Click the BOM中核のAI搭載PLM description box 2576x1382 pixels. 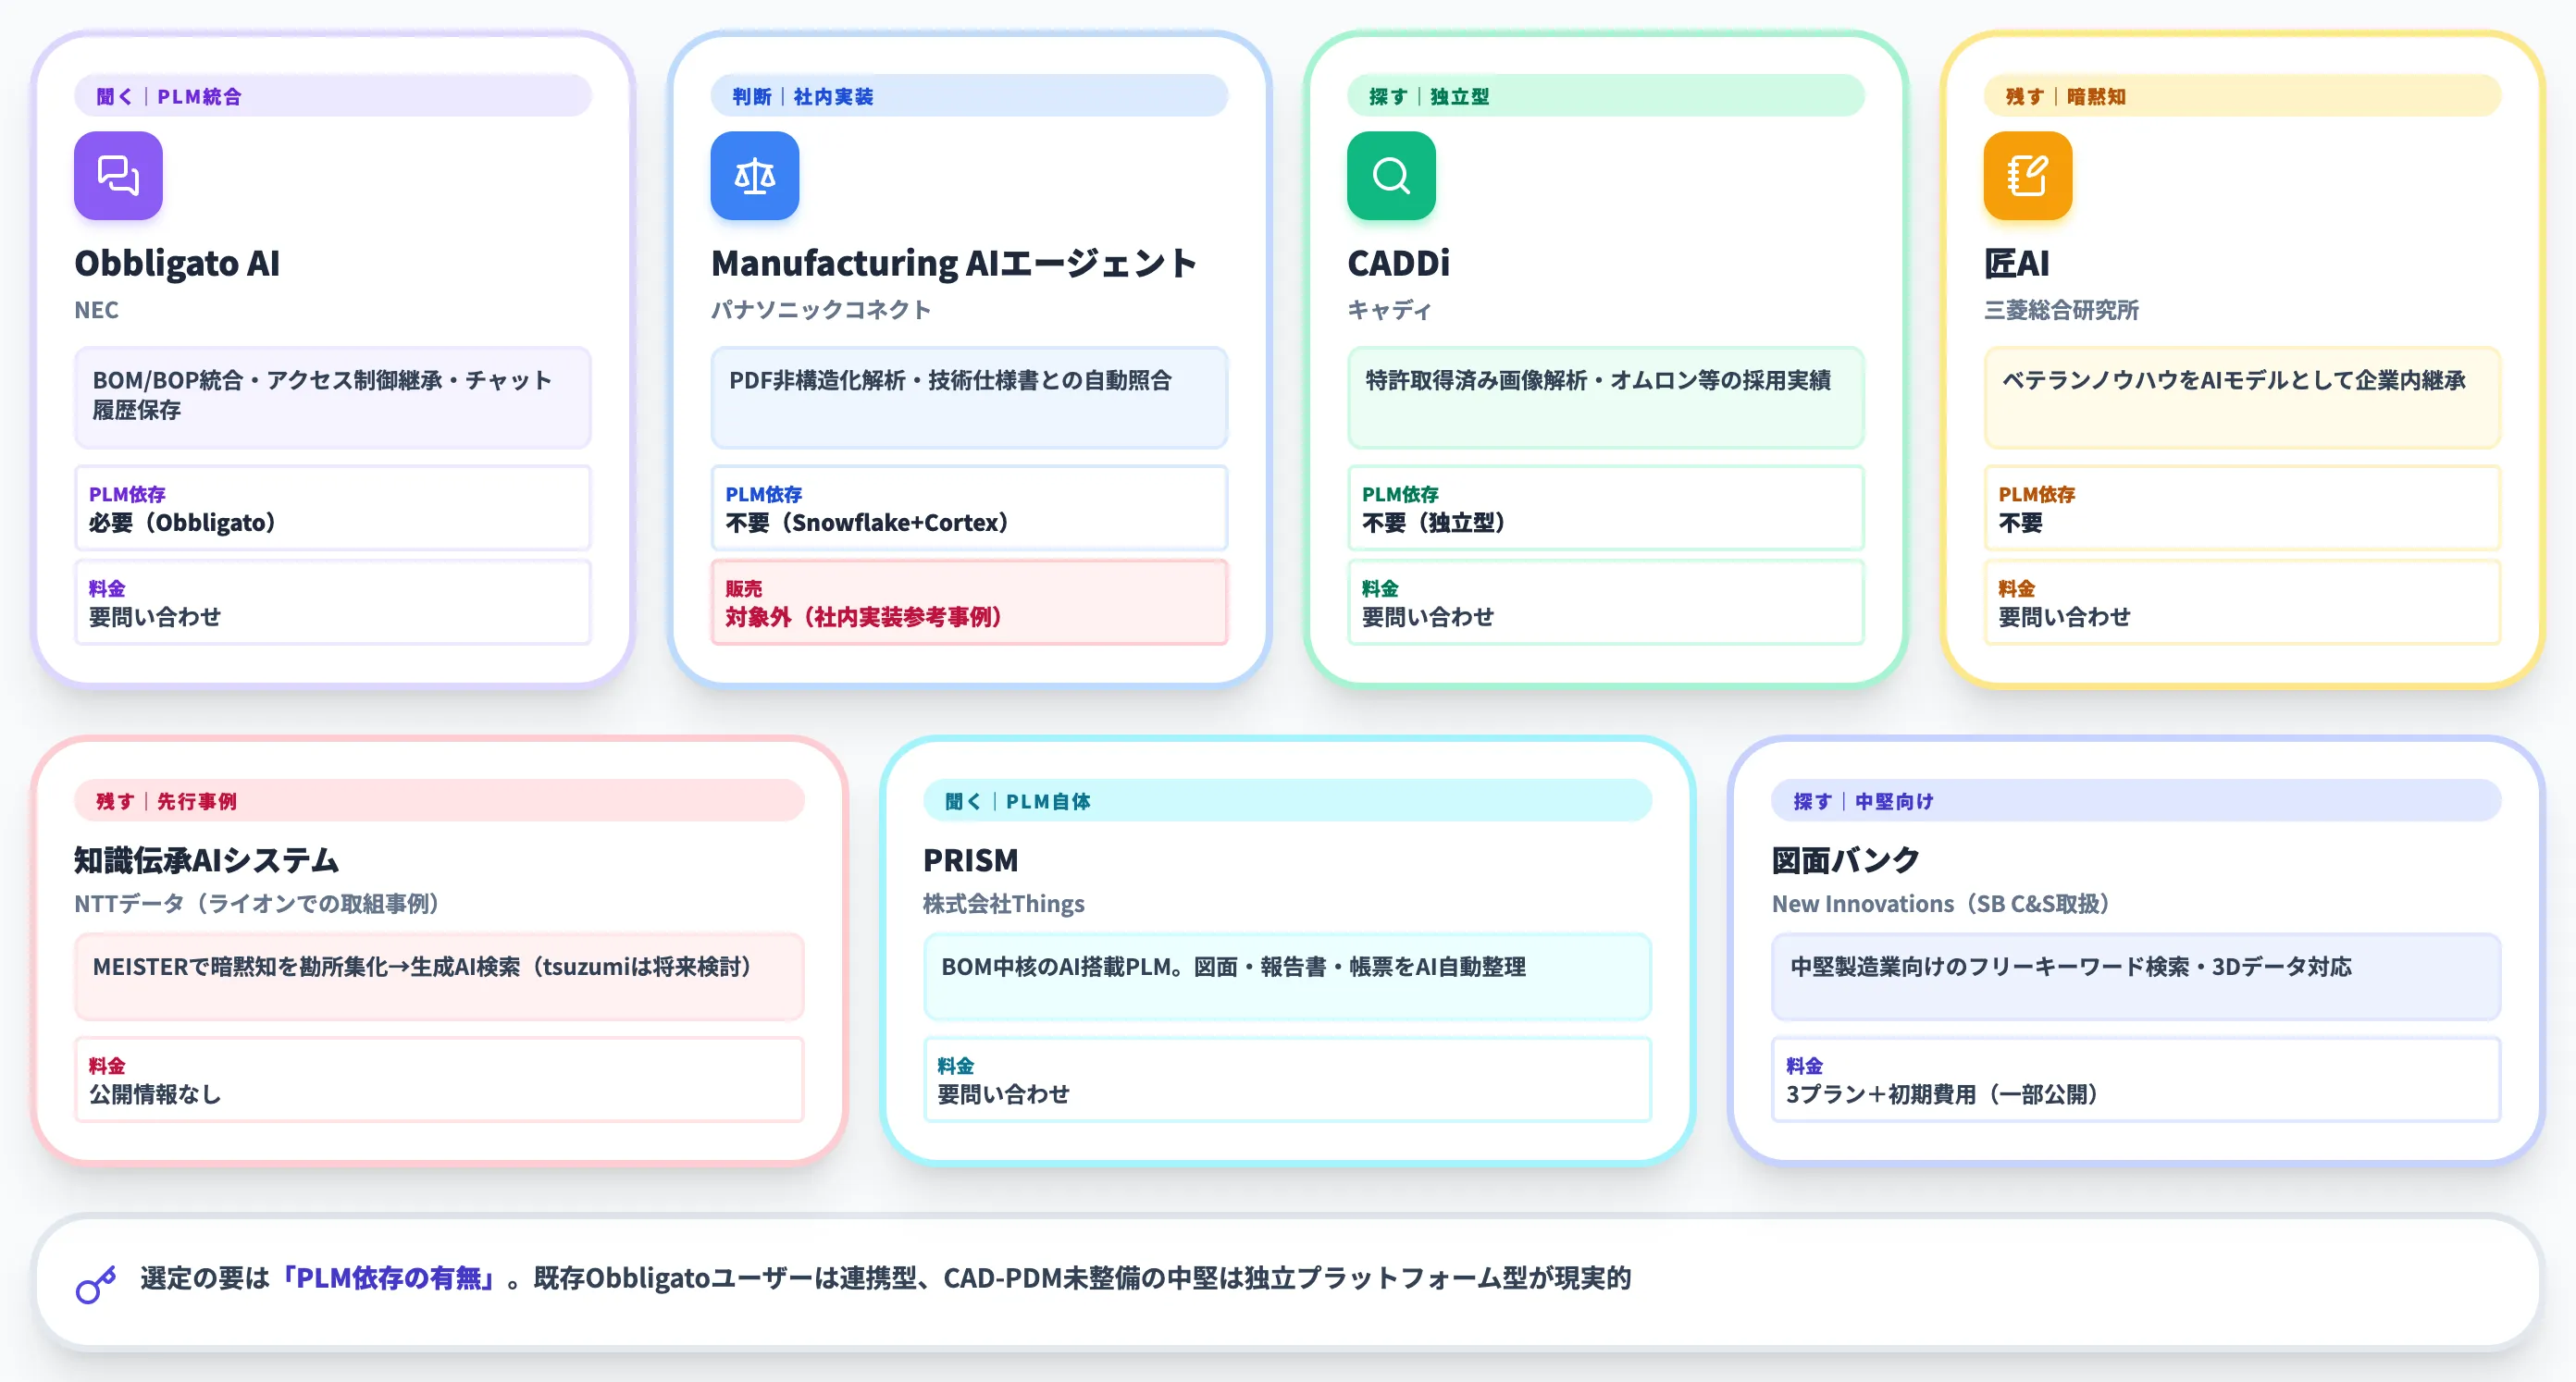pos(1287,976)
